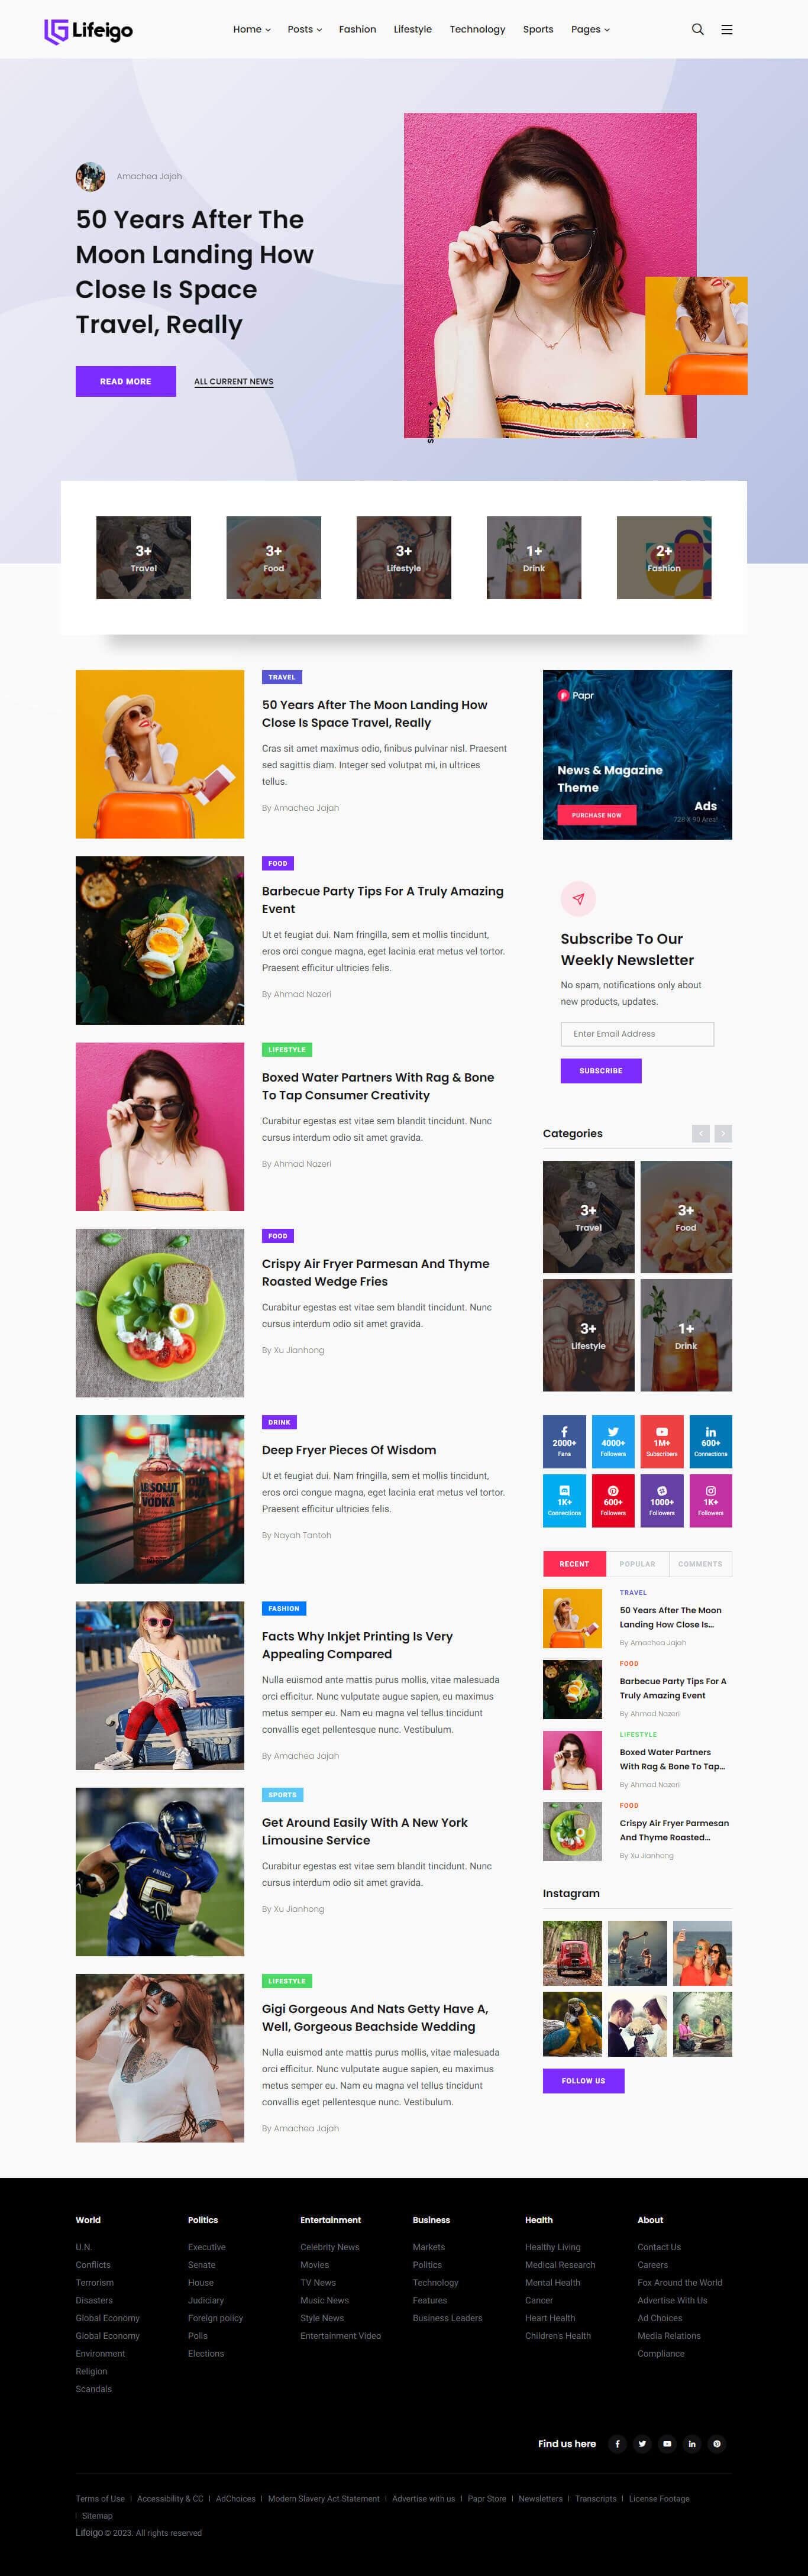Expand the Pages dropdown menu

(x=590, y=29)
